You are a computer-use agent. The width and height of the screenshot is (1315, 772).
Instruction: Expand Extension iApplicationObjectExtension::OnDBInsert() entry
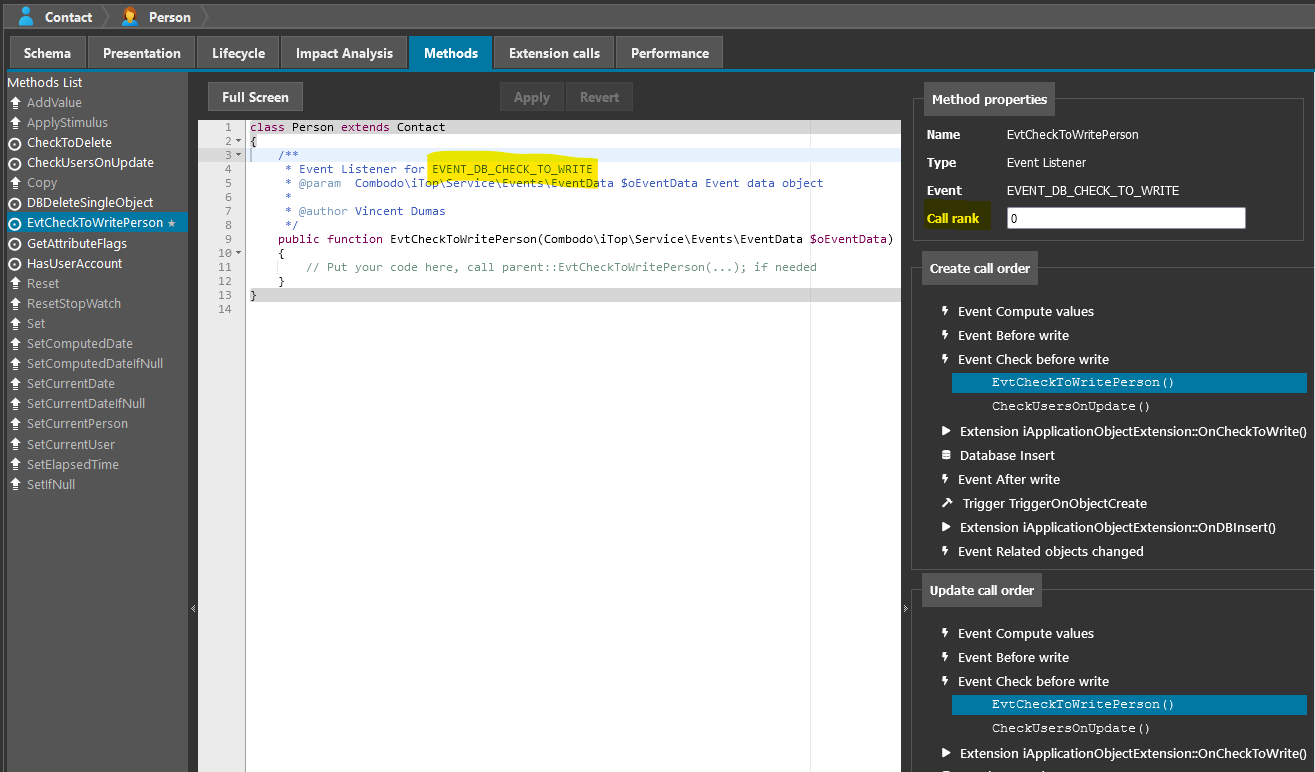click(x=946, y=527)
